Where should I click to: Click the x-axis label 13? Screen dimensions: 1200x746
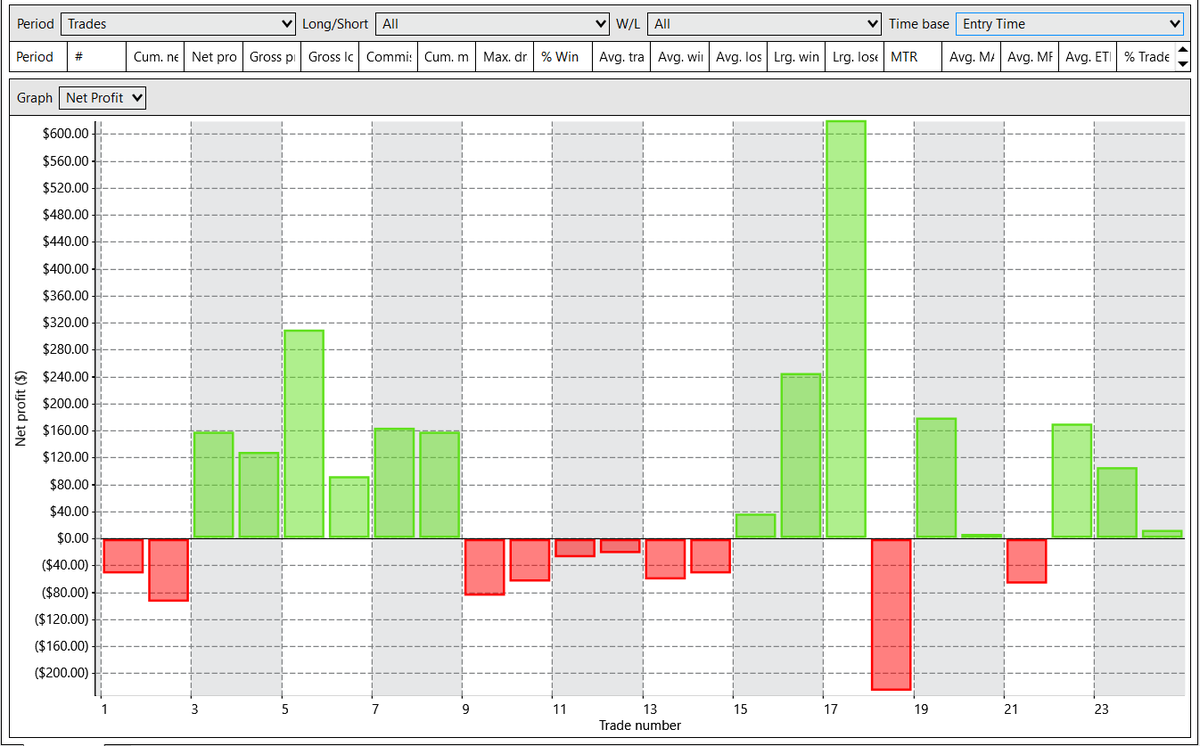click(650, 710)
